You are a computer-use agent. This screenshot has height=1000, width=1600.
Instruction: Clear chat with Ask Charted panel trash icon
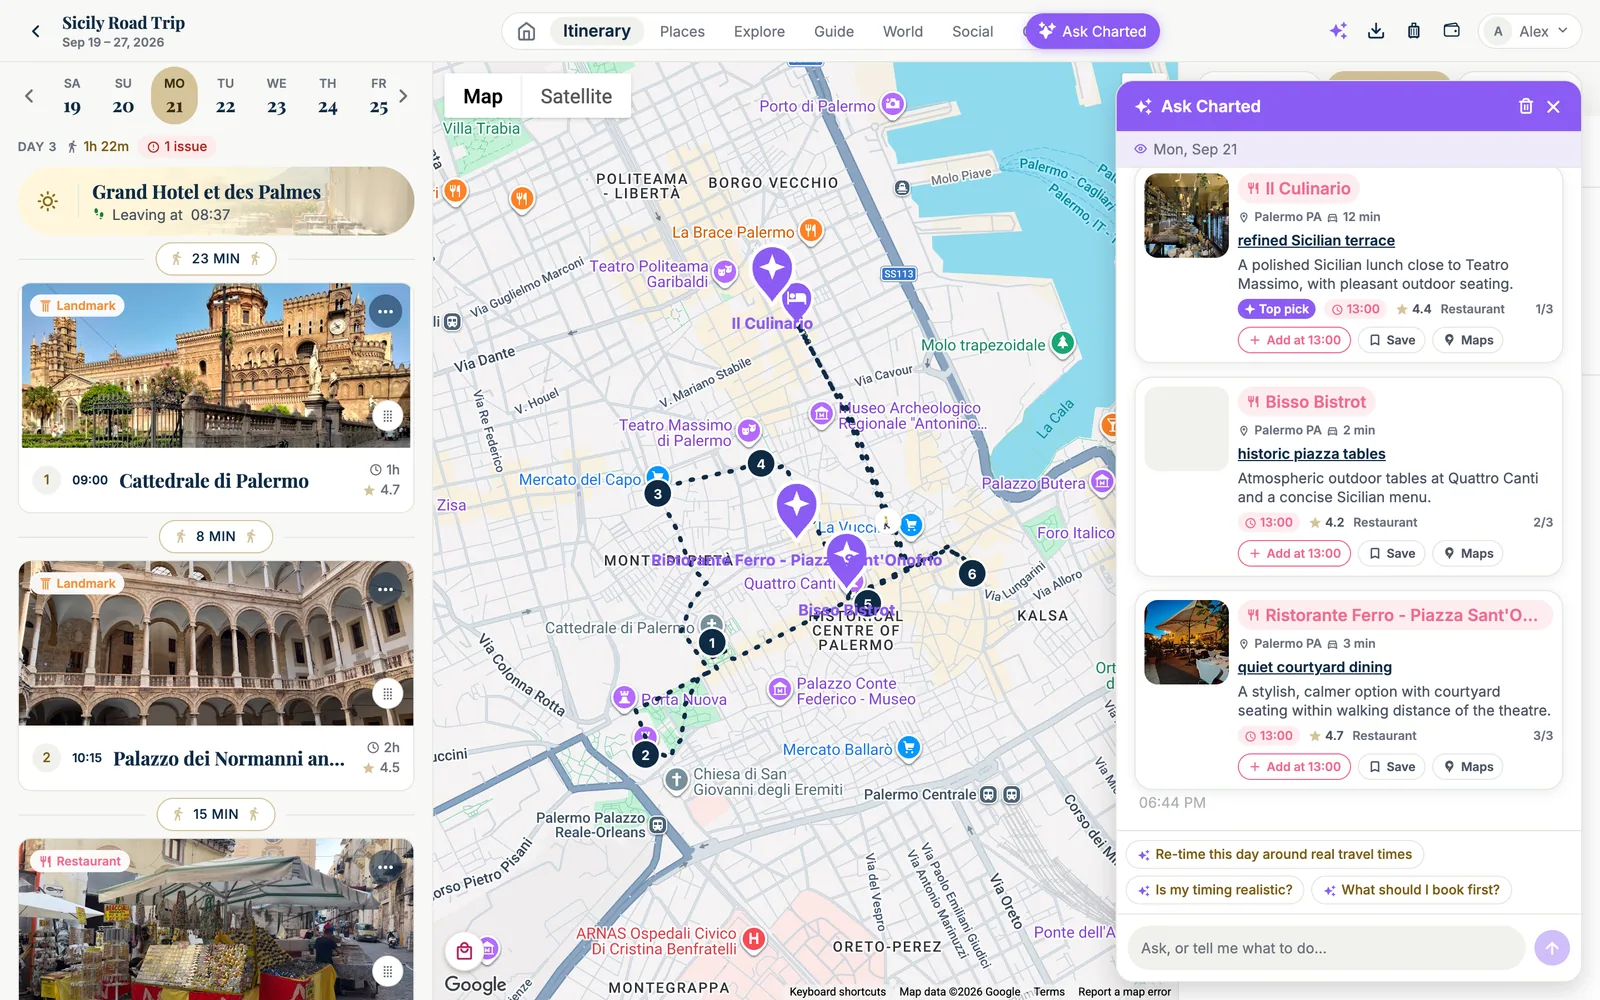[x=1525, y=106]
